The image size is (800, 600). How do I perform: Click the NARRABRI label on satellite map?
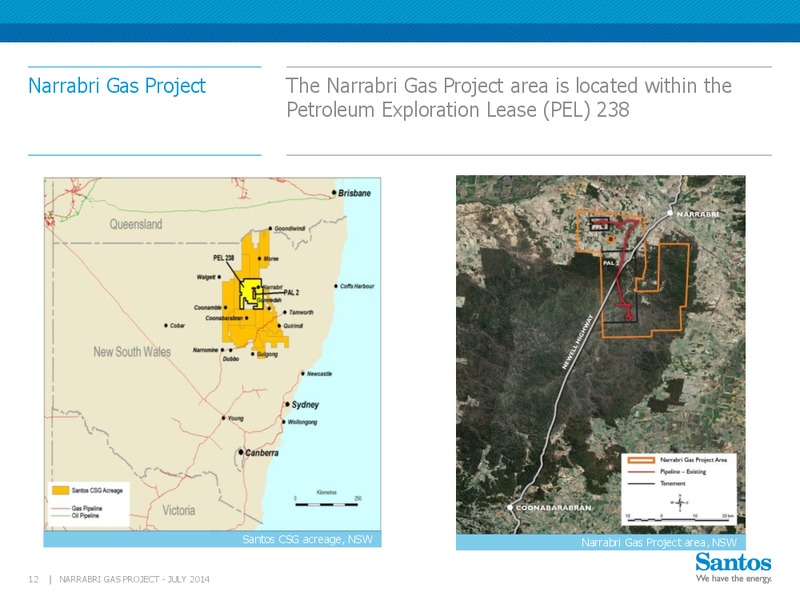click(x=697, y=214)
